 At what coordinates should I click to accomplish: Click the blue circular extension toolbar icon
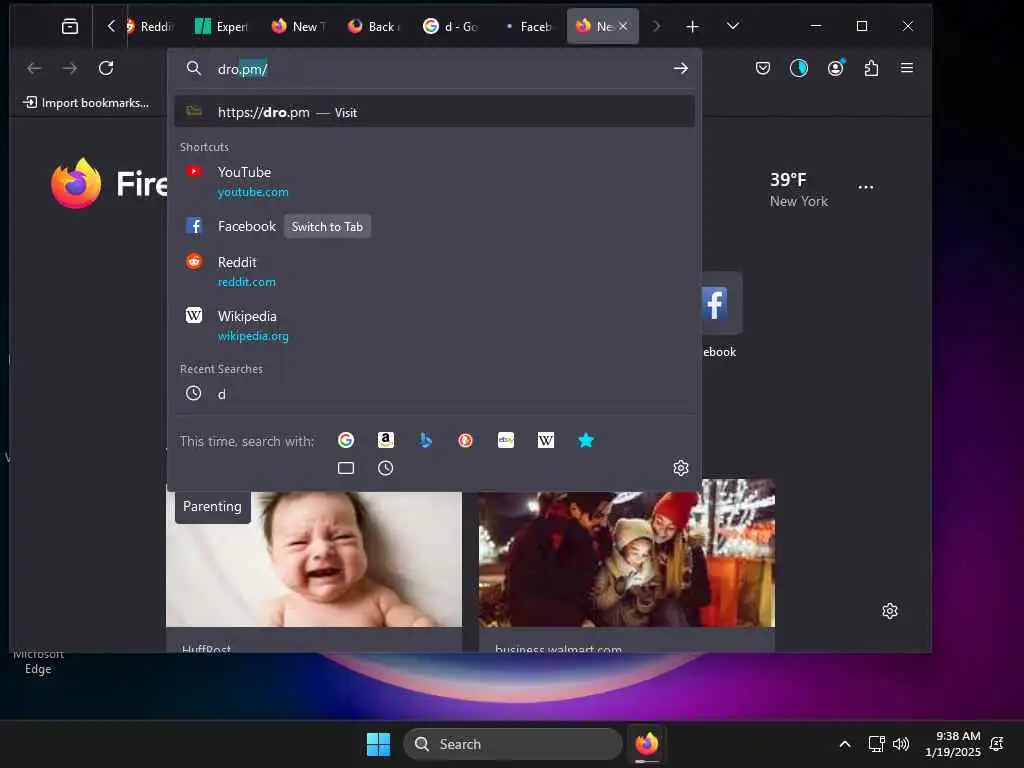(x=799, y=68)
